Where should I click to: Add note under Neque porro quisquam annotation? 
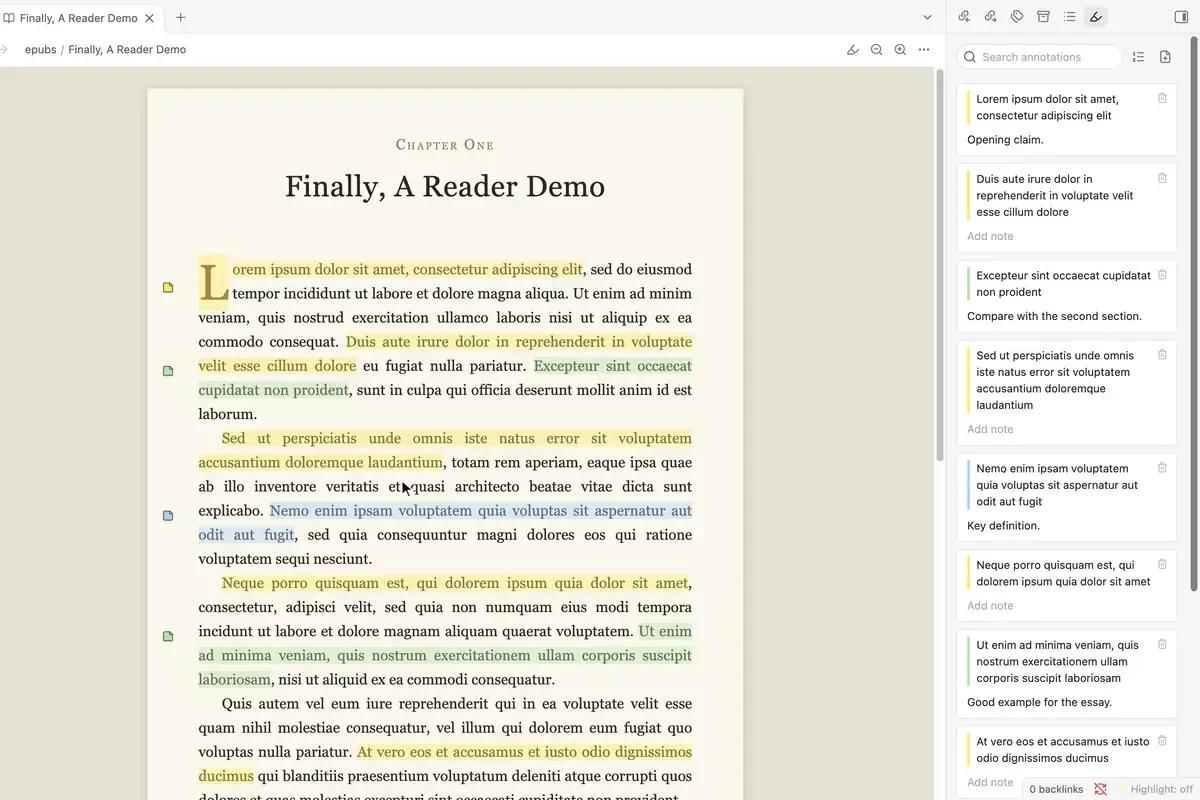tap(990, 606)
